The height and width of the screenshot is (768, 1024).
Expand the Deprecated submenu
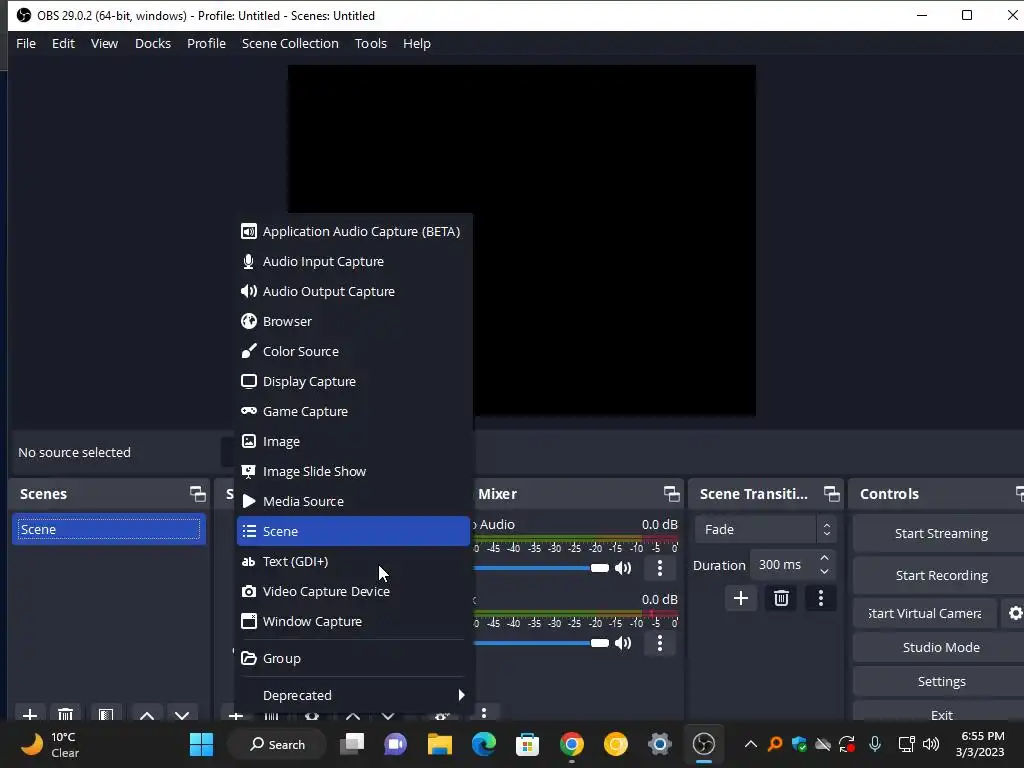pyautogui.click(x=353, y=696)
